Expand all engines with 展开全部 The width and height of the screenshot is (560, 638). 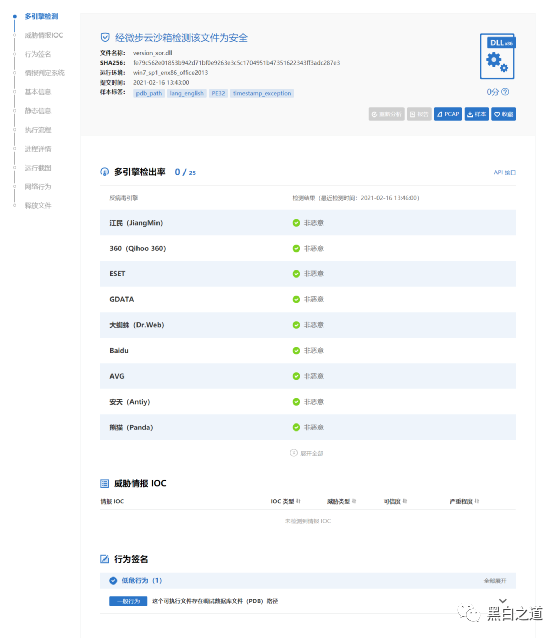click(x=307, y=453)
